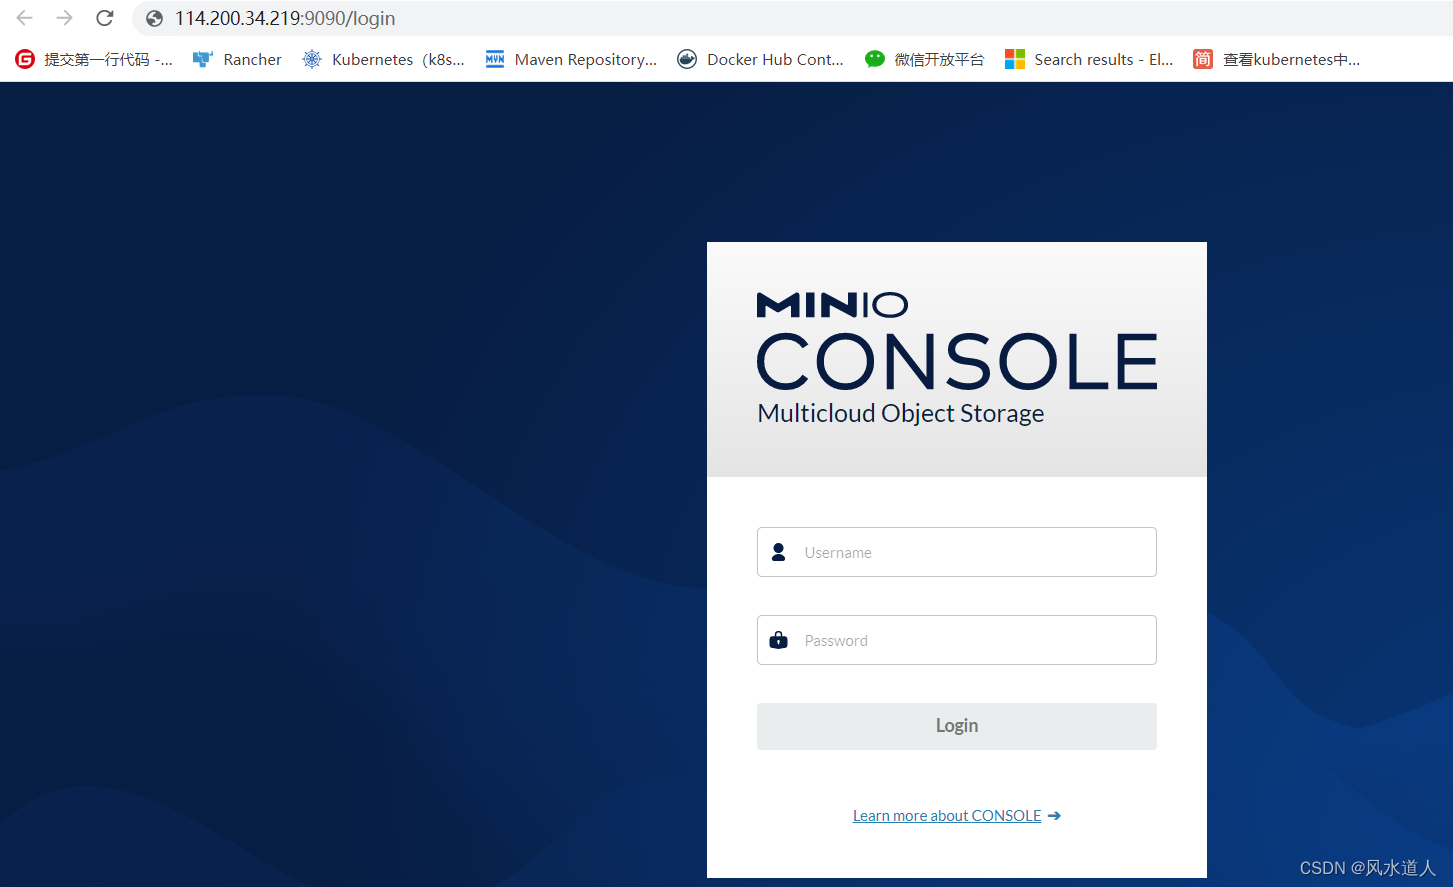
Task: Click the back navigation arrow
Action: 24,17
